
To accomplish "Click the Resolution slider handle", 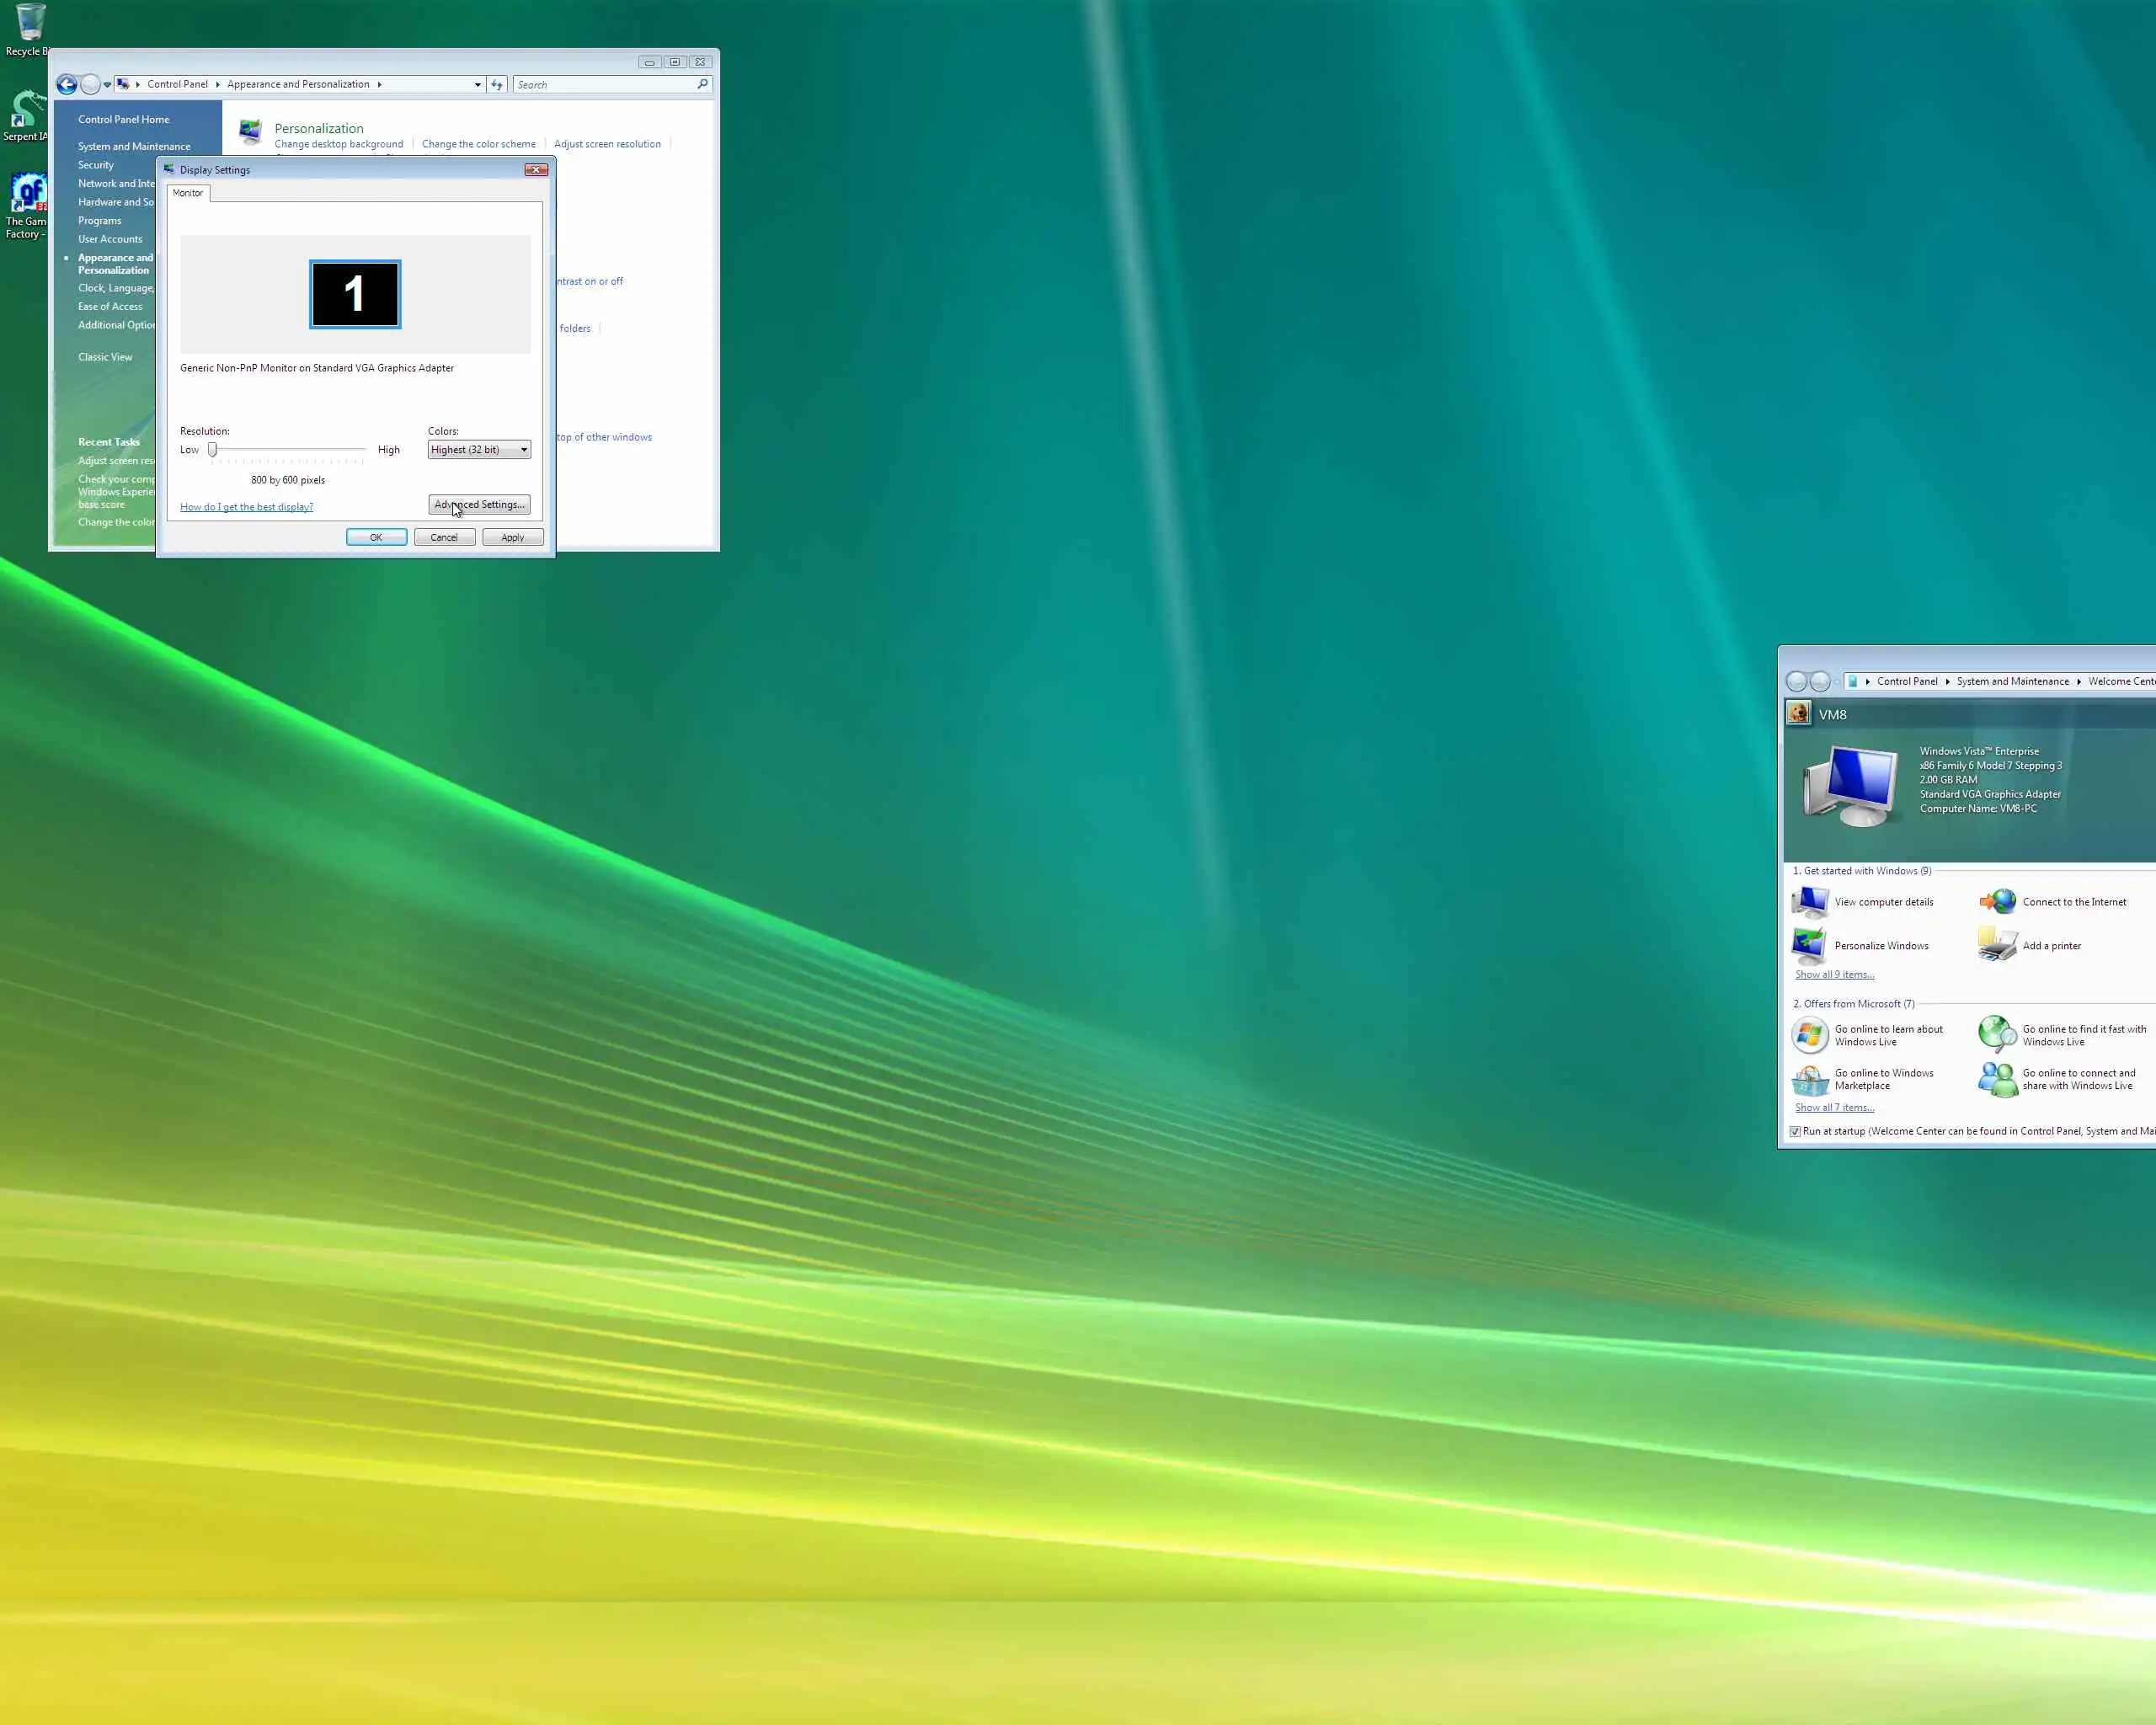I will point(212,450).
